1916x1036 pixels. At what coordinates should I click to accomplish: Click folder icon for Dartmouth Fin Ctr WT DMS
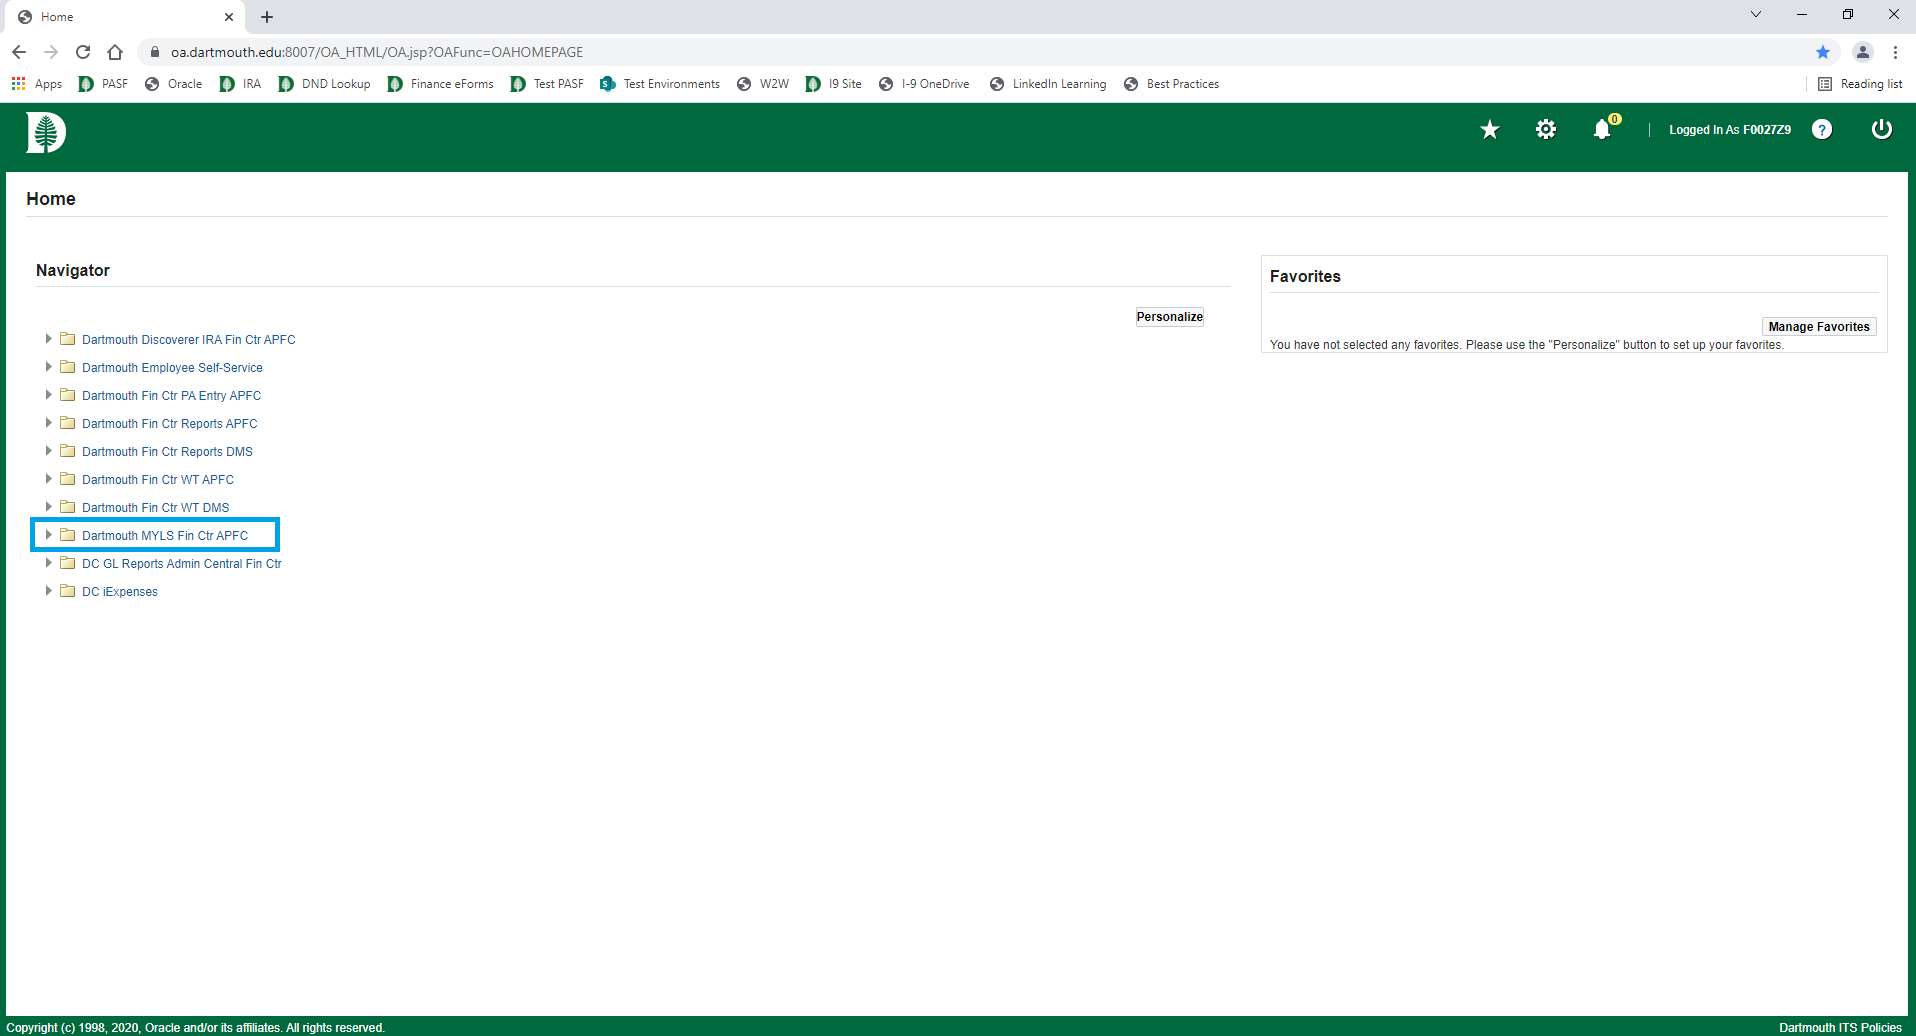(x=68, y=507)
